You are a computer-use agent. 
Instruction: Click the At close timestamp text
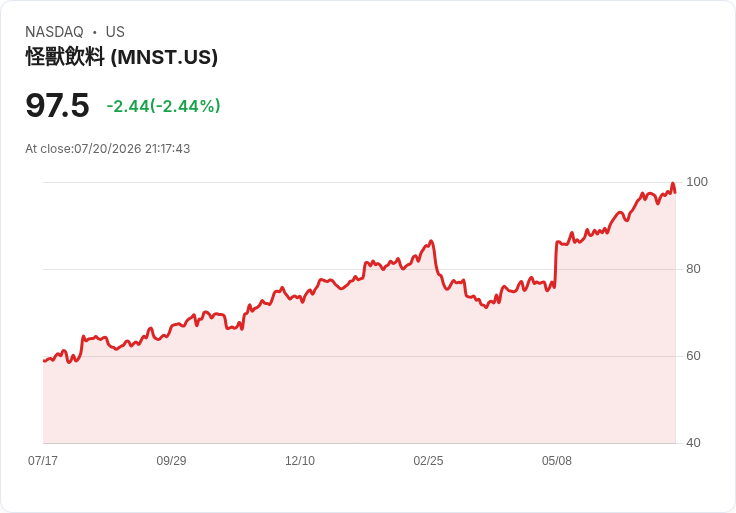coord(107,149)
